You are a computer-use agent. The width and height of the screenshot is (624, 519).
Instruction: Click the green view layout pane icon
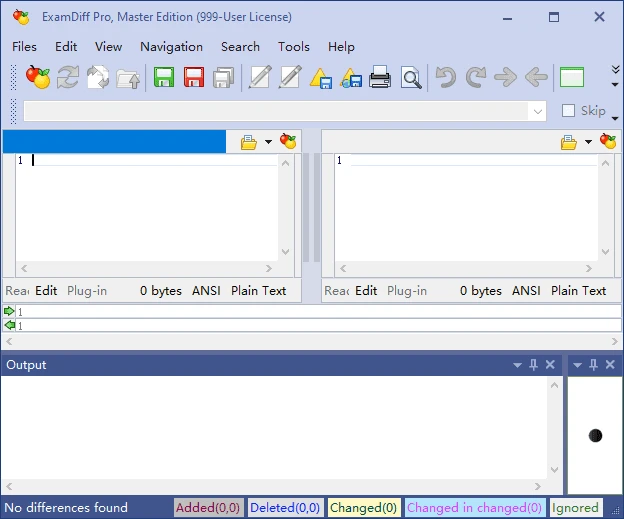click(572, 77)
